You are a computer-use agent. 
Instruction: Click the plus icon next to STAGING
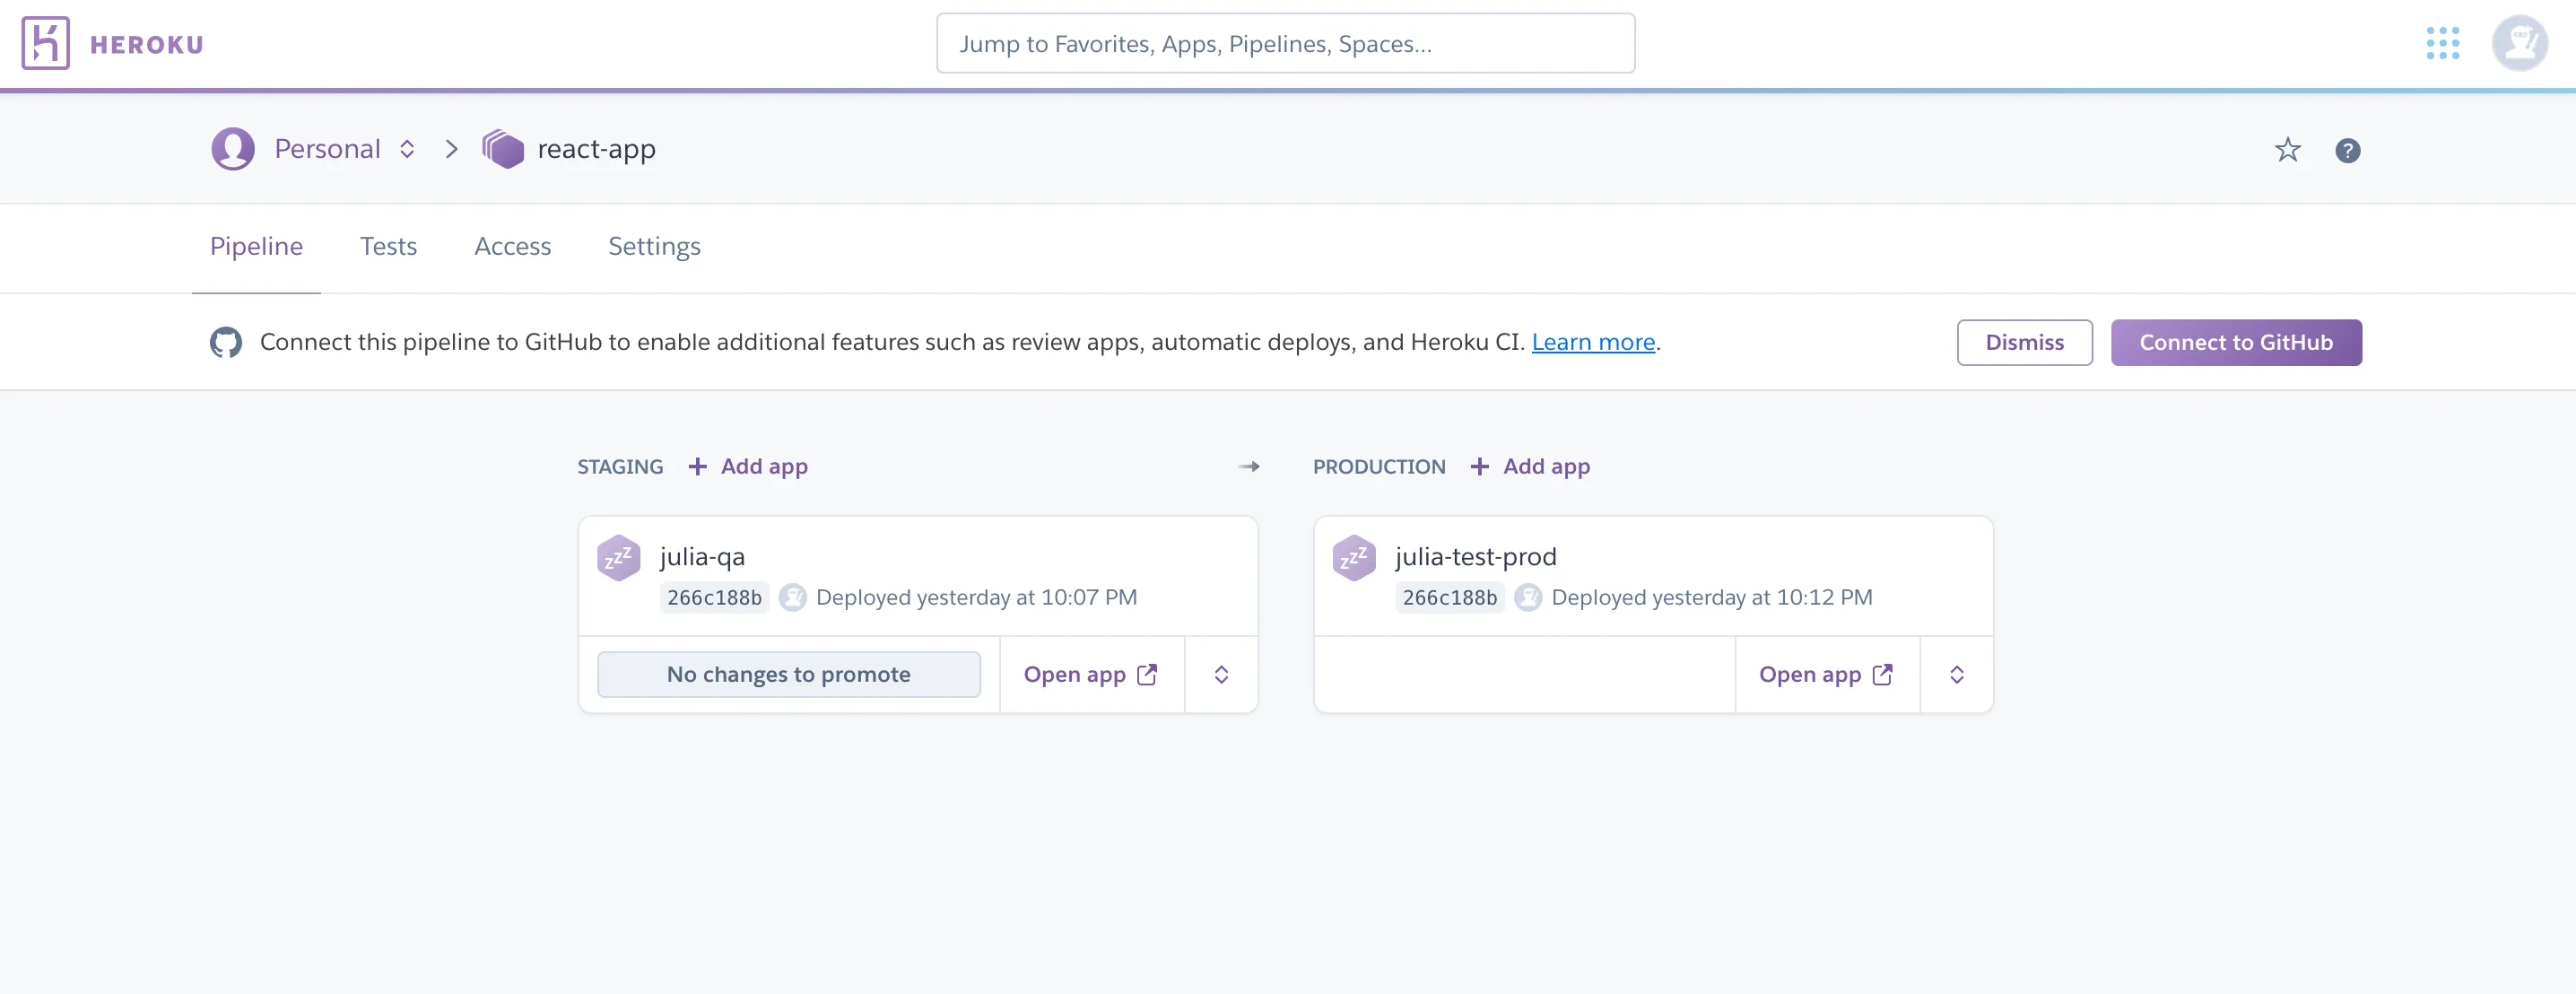pos(697,466)
